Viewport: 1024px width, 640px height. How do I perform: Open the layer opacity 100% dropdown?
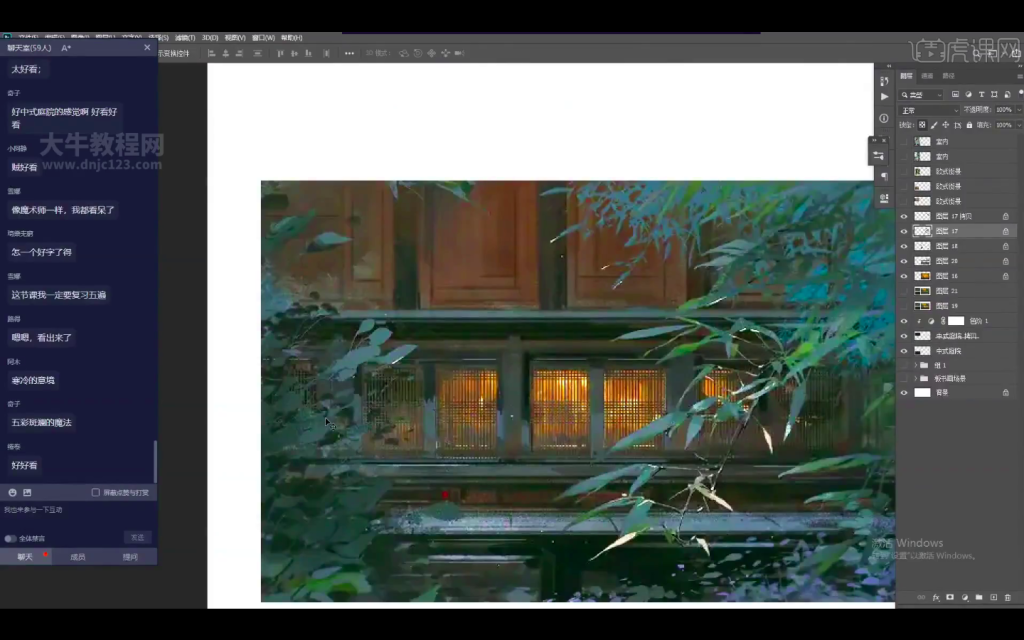click(1017, 110)
